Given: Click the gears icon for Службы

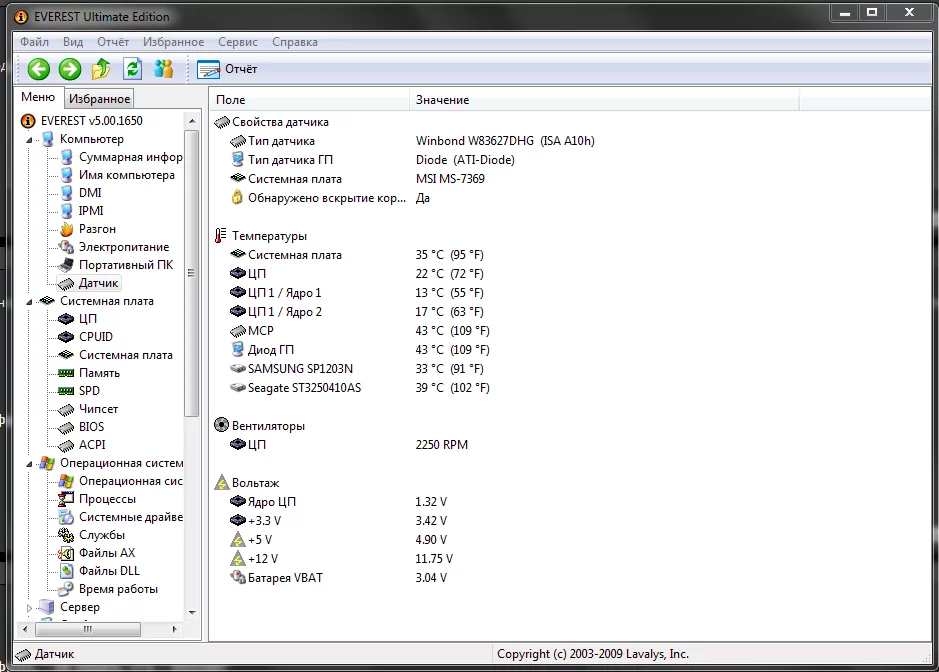Looking at the screenshot, I should (x=66, y=535).
